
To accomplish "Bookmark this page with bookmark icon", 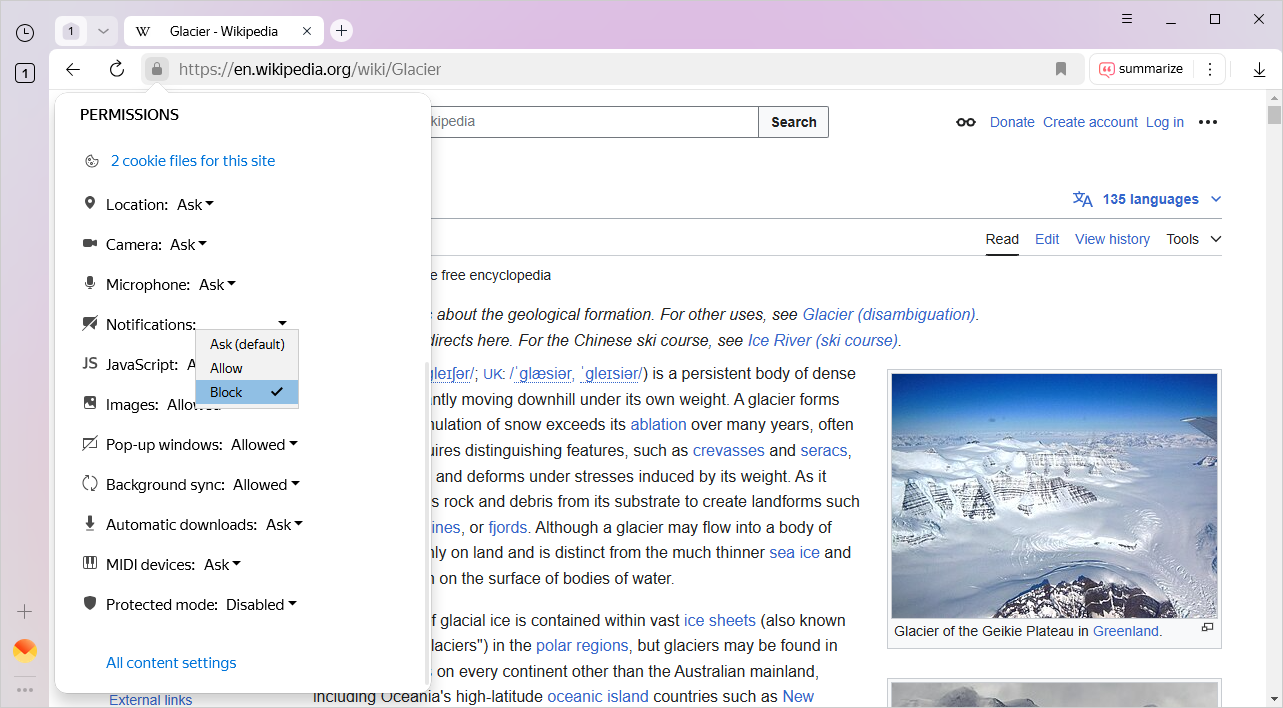I will click(x=1061, y=69).
